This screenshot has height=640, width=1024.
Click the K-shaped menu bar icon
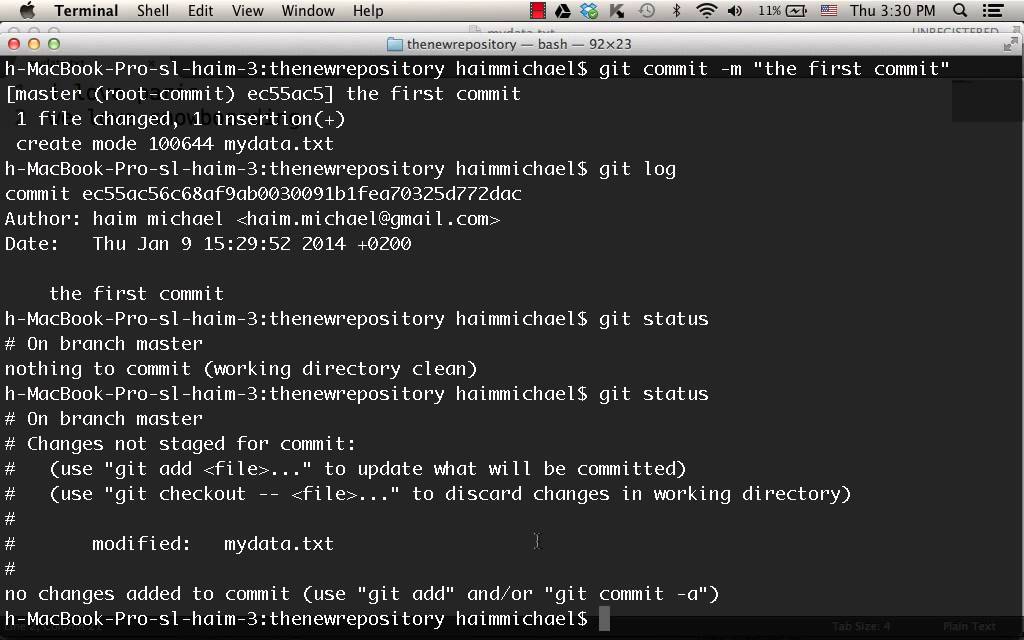point(616,10)
